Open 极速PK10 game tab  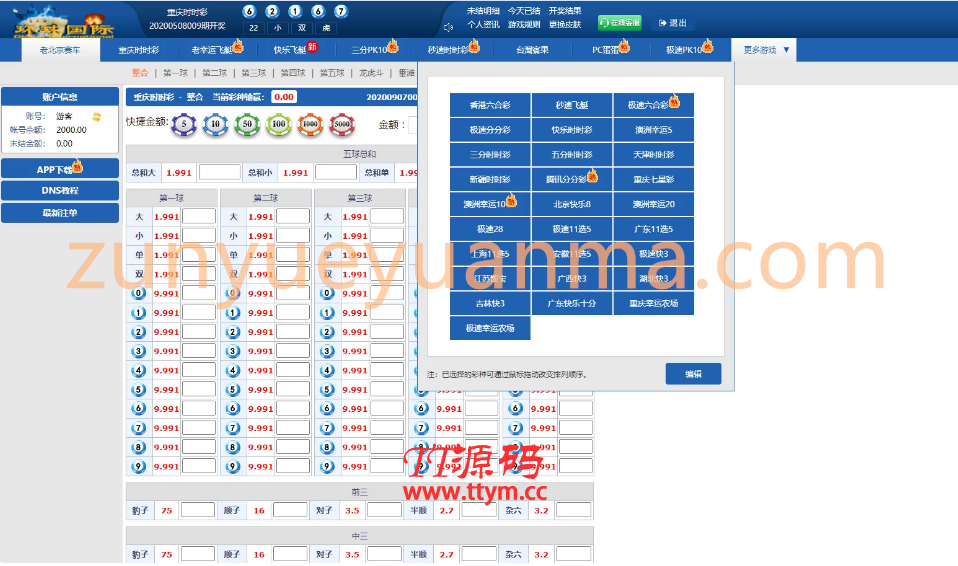684,50
